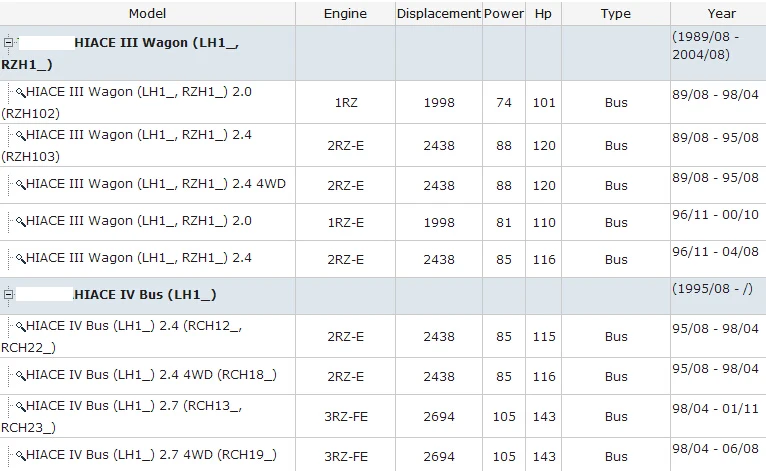766x471 pixels.
Task: Open HIACE IV Bus 2.7 4WD (RCH19_) entry
Action: (151, 455)
